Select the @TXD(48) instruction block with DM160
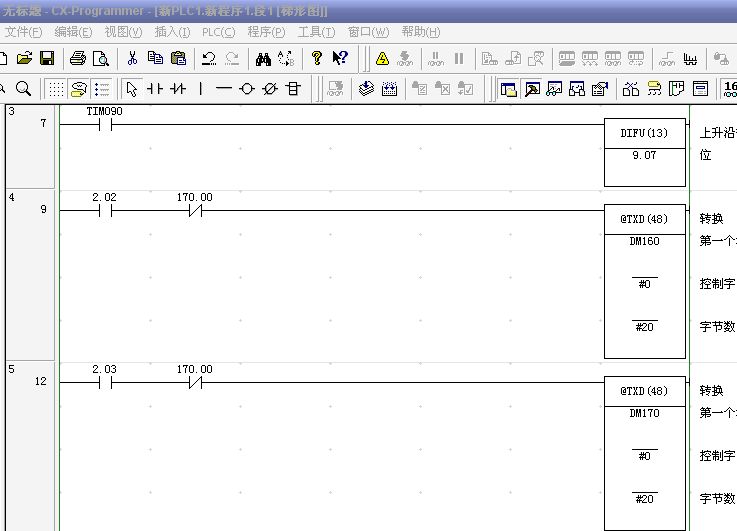 click(x=644, y=280)
